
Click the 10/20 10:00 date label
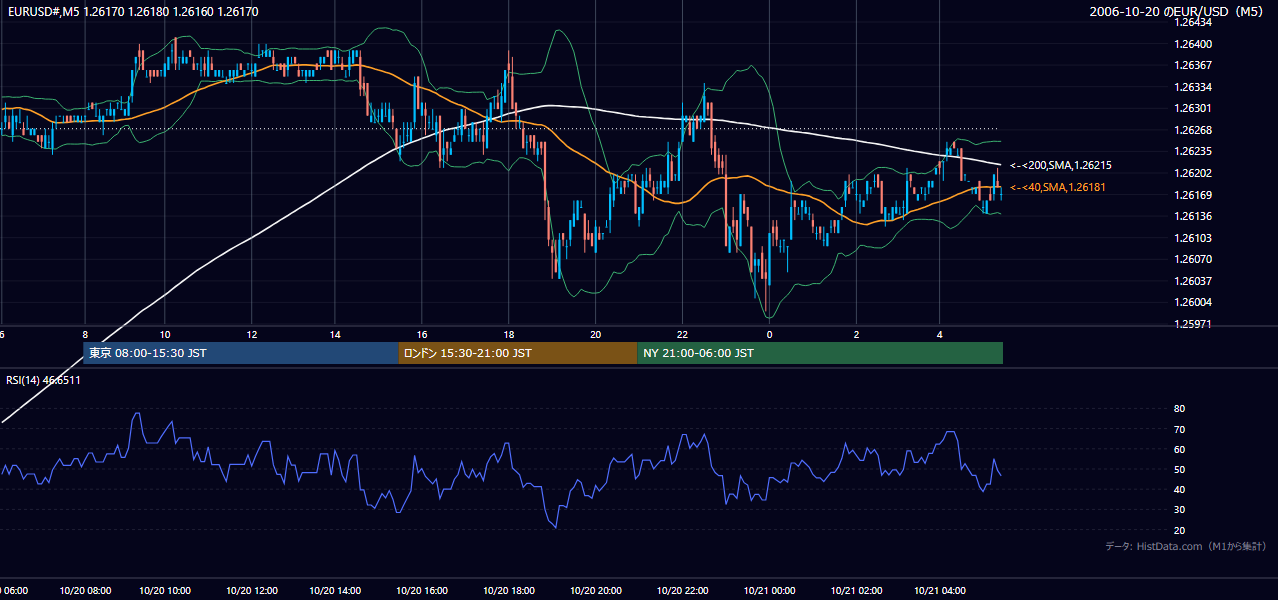click(x=165, y=591)
